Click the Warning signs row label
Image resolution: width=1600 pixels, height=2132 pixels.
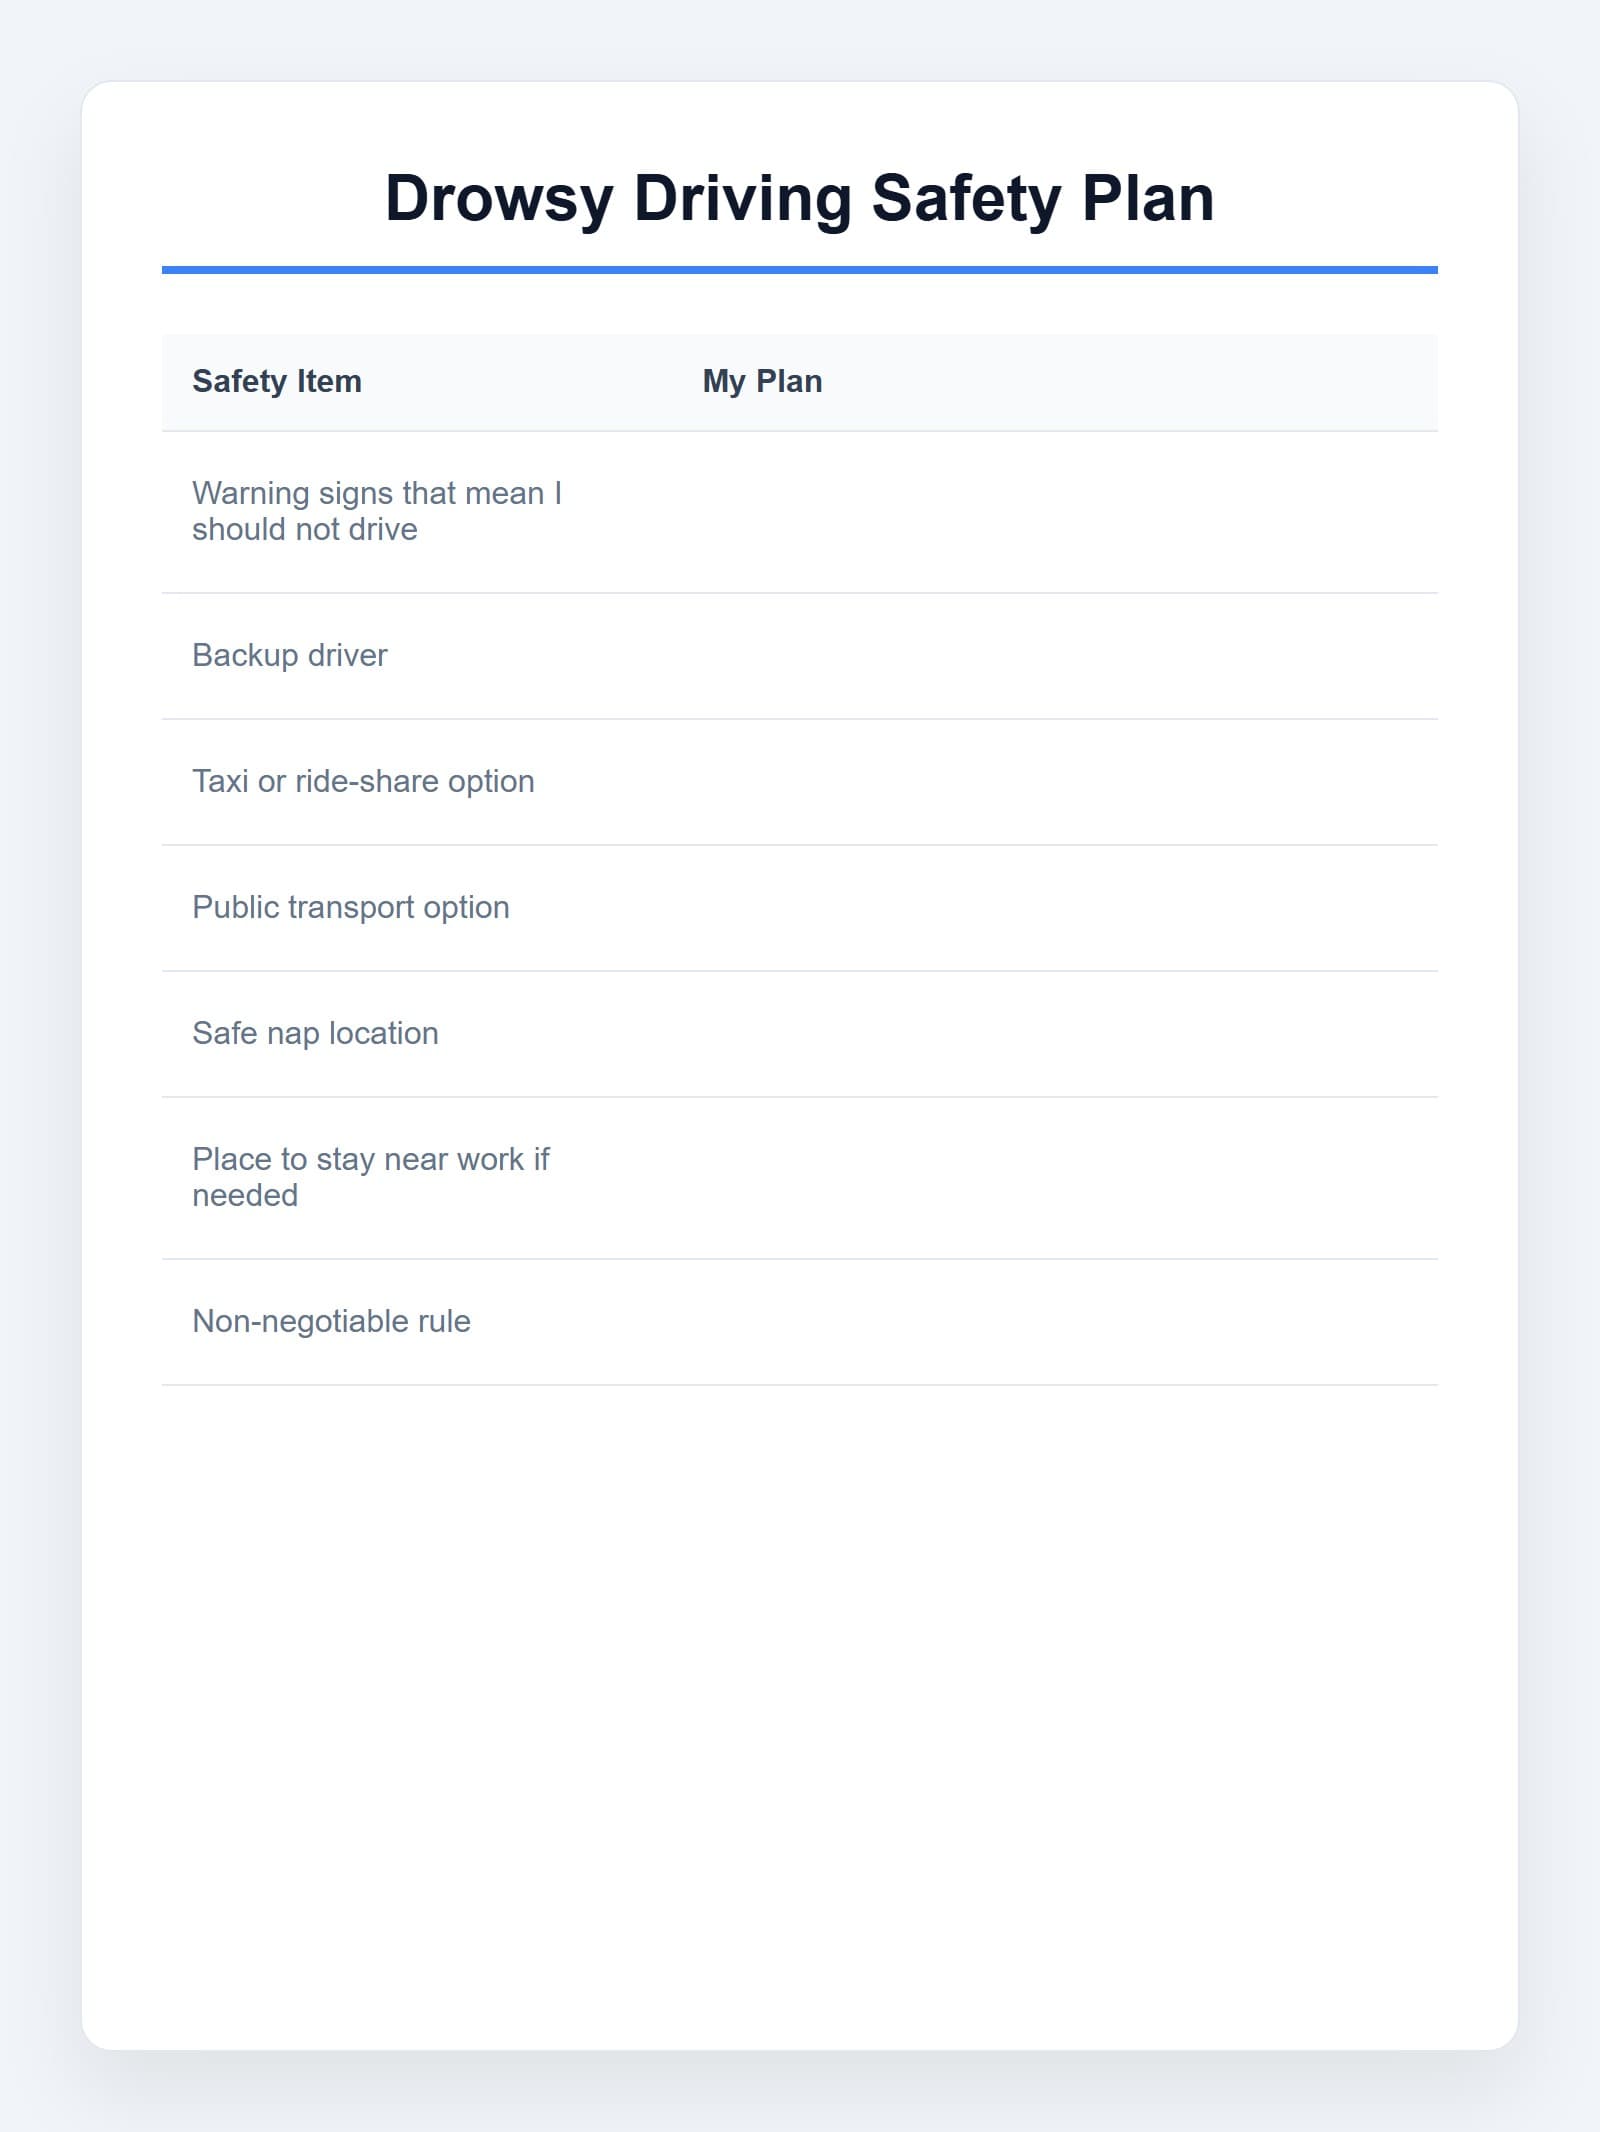[377, 511]
